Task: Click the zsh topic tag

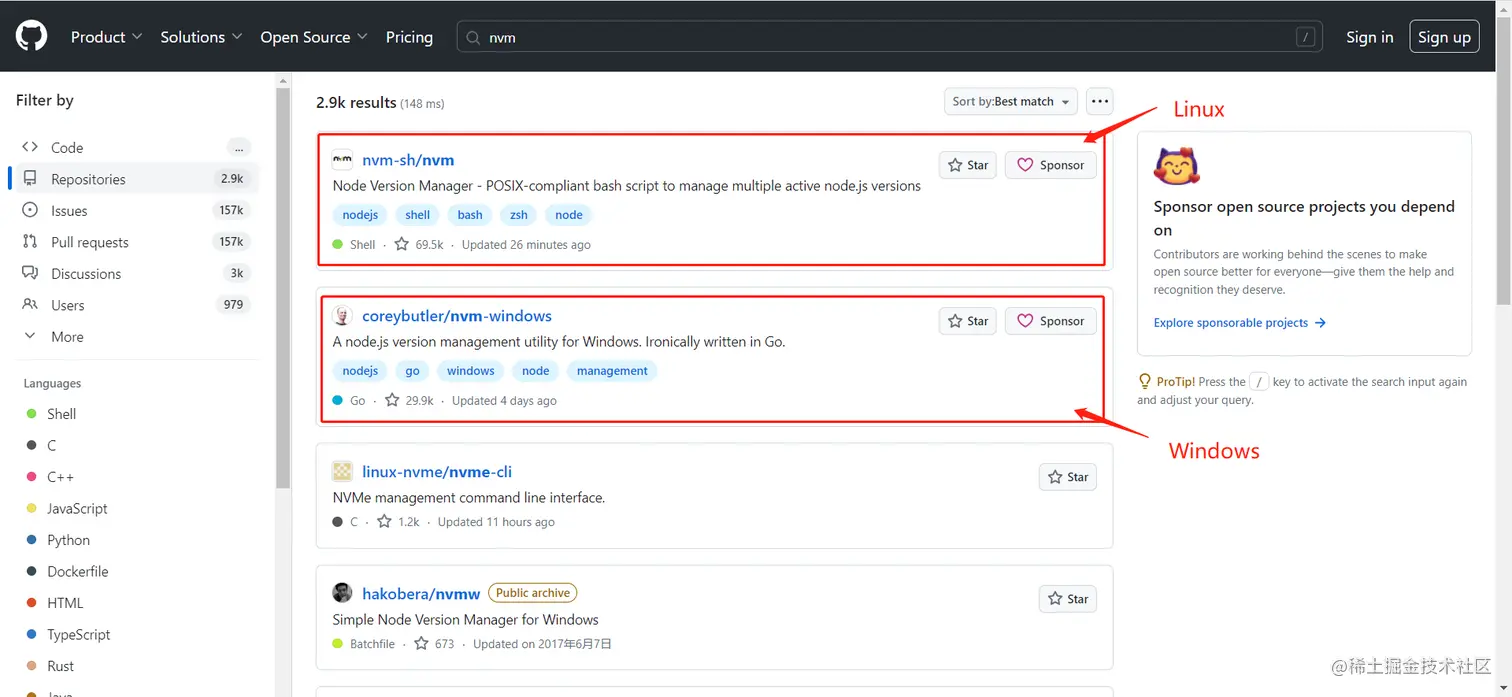Action: pyautogui.click(x=519, y=215)
